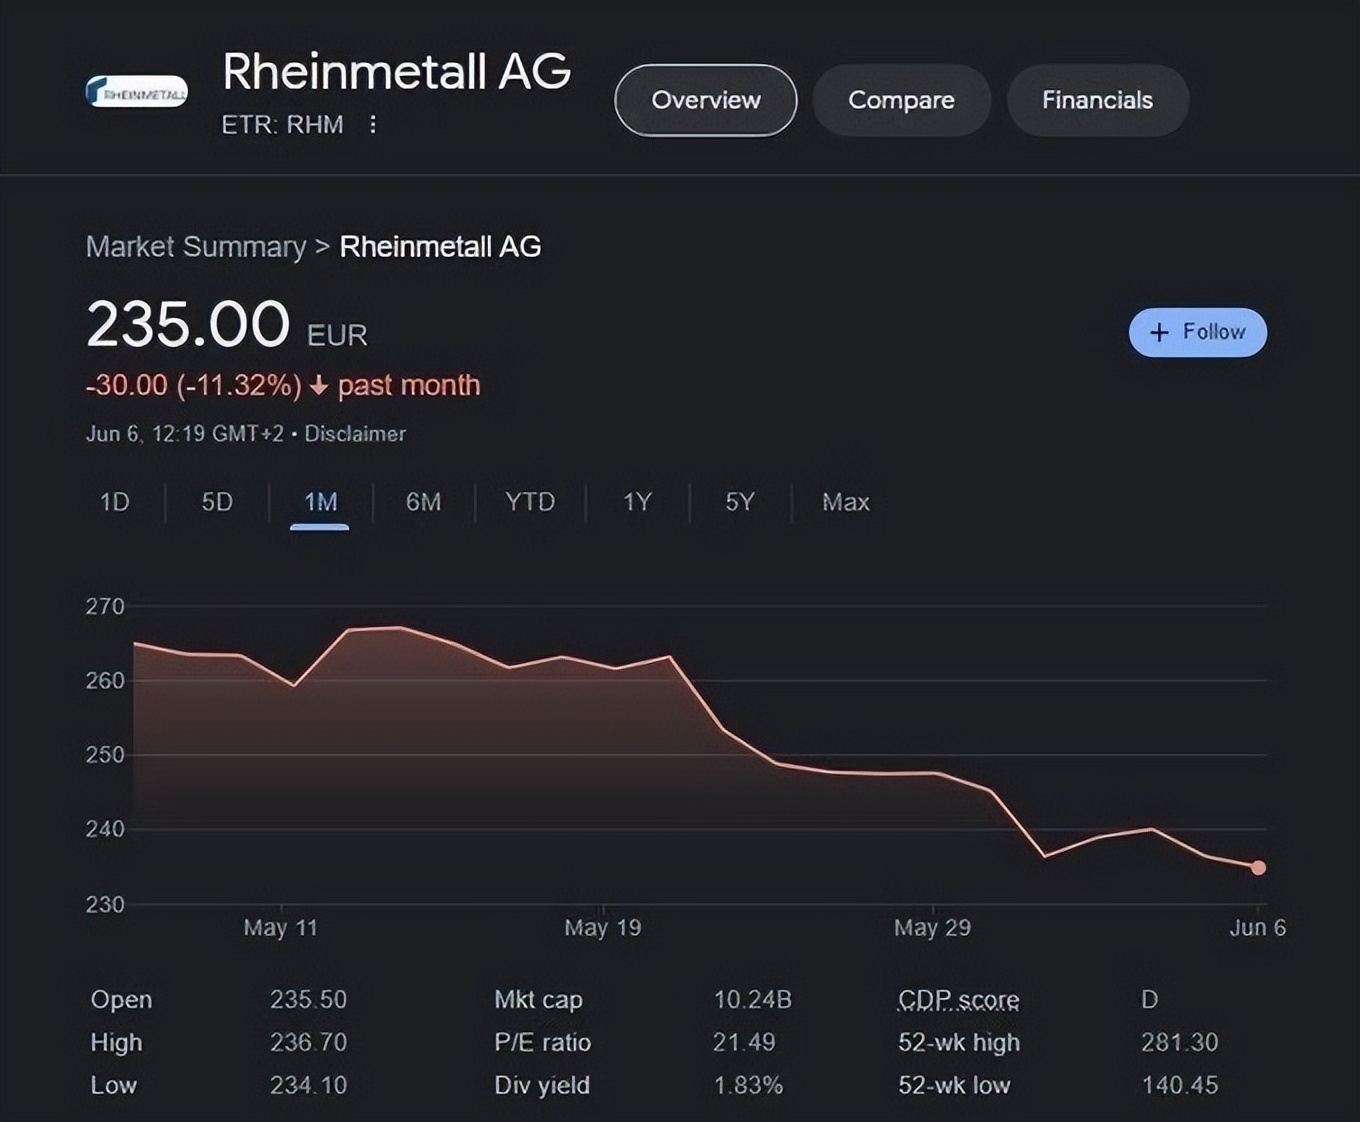Select the Max time range

[845, 502]
